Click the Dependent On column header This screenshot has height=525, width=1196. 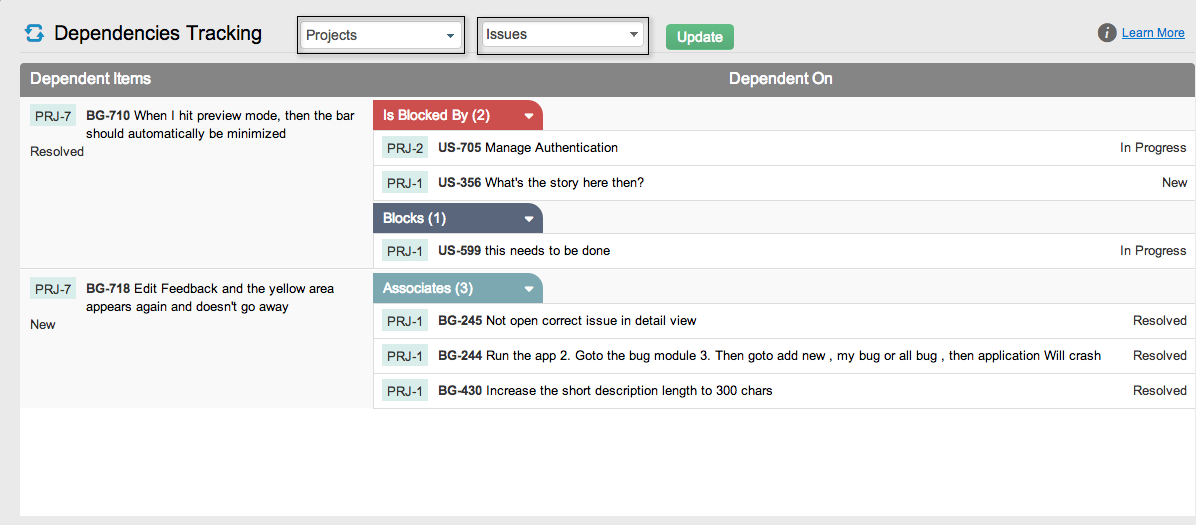[x=780, y=79]
